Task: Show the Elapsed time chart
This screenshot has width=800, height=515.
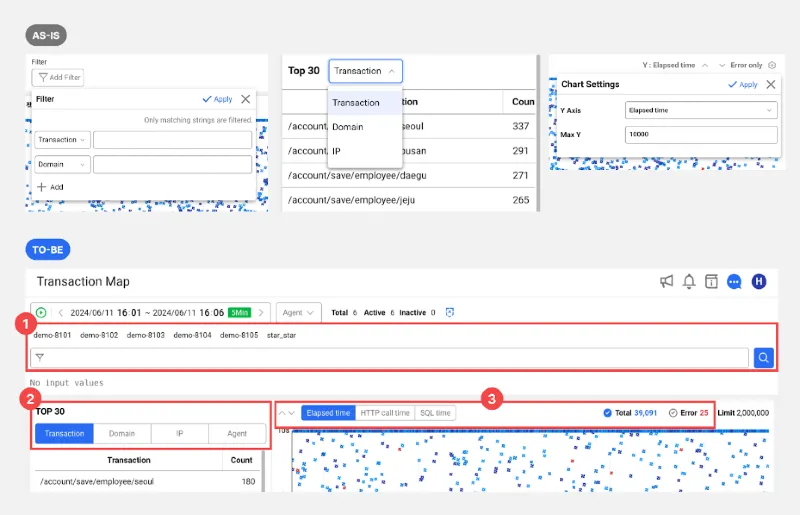Action: pyautogui.click(x=328, y=413)
